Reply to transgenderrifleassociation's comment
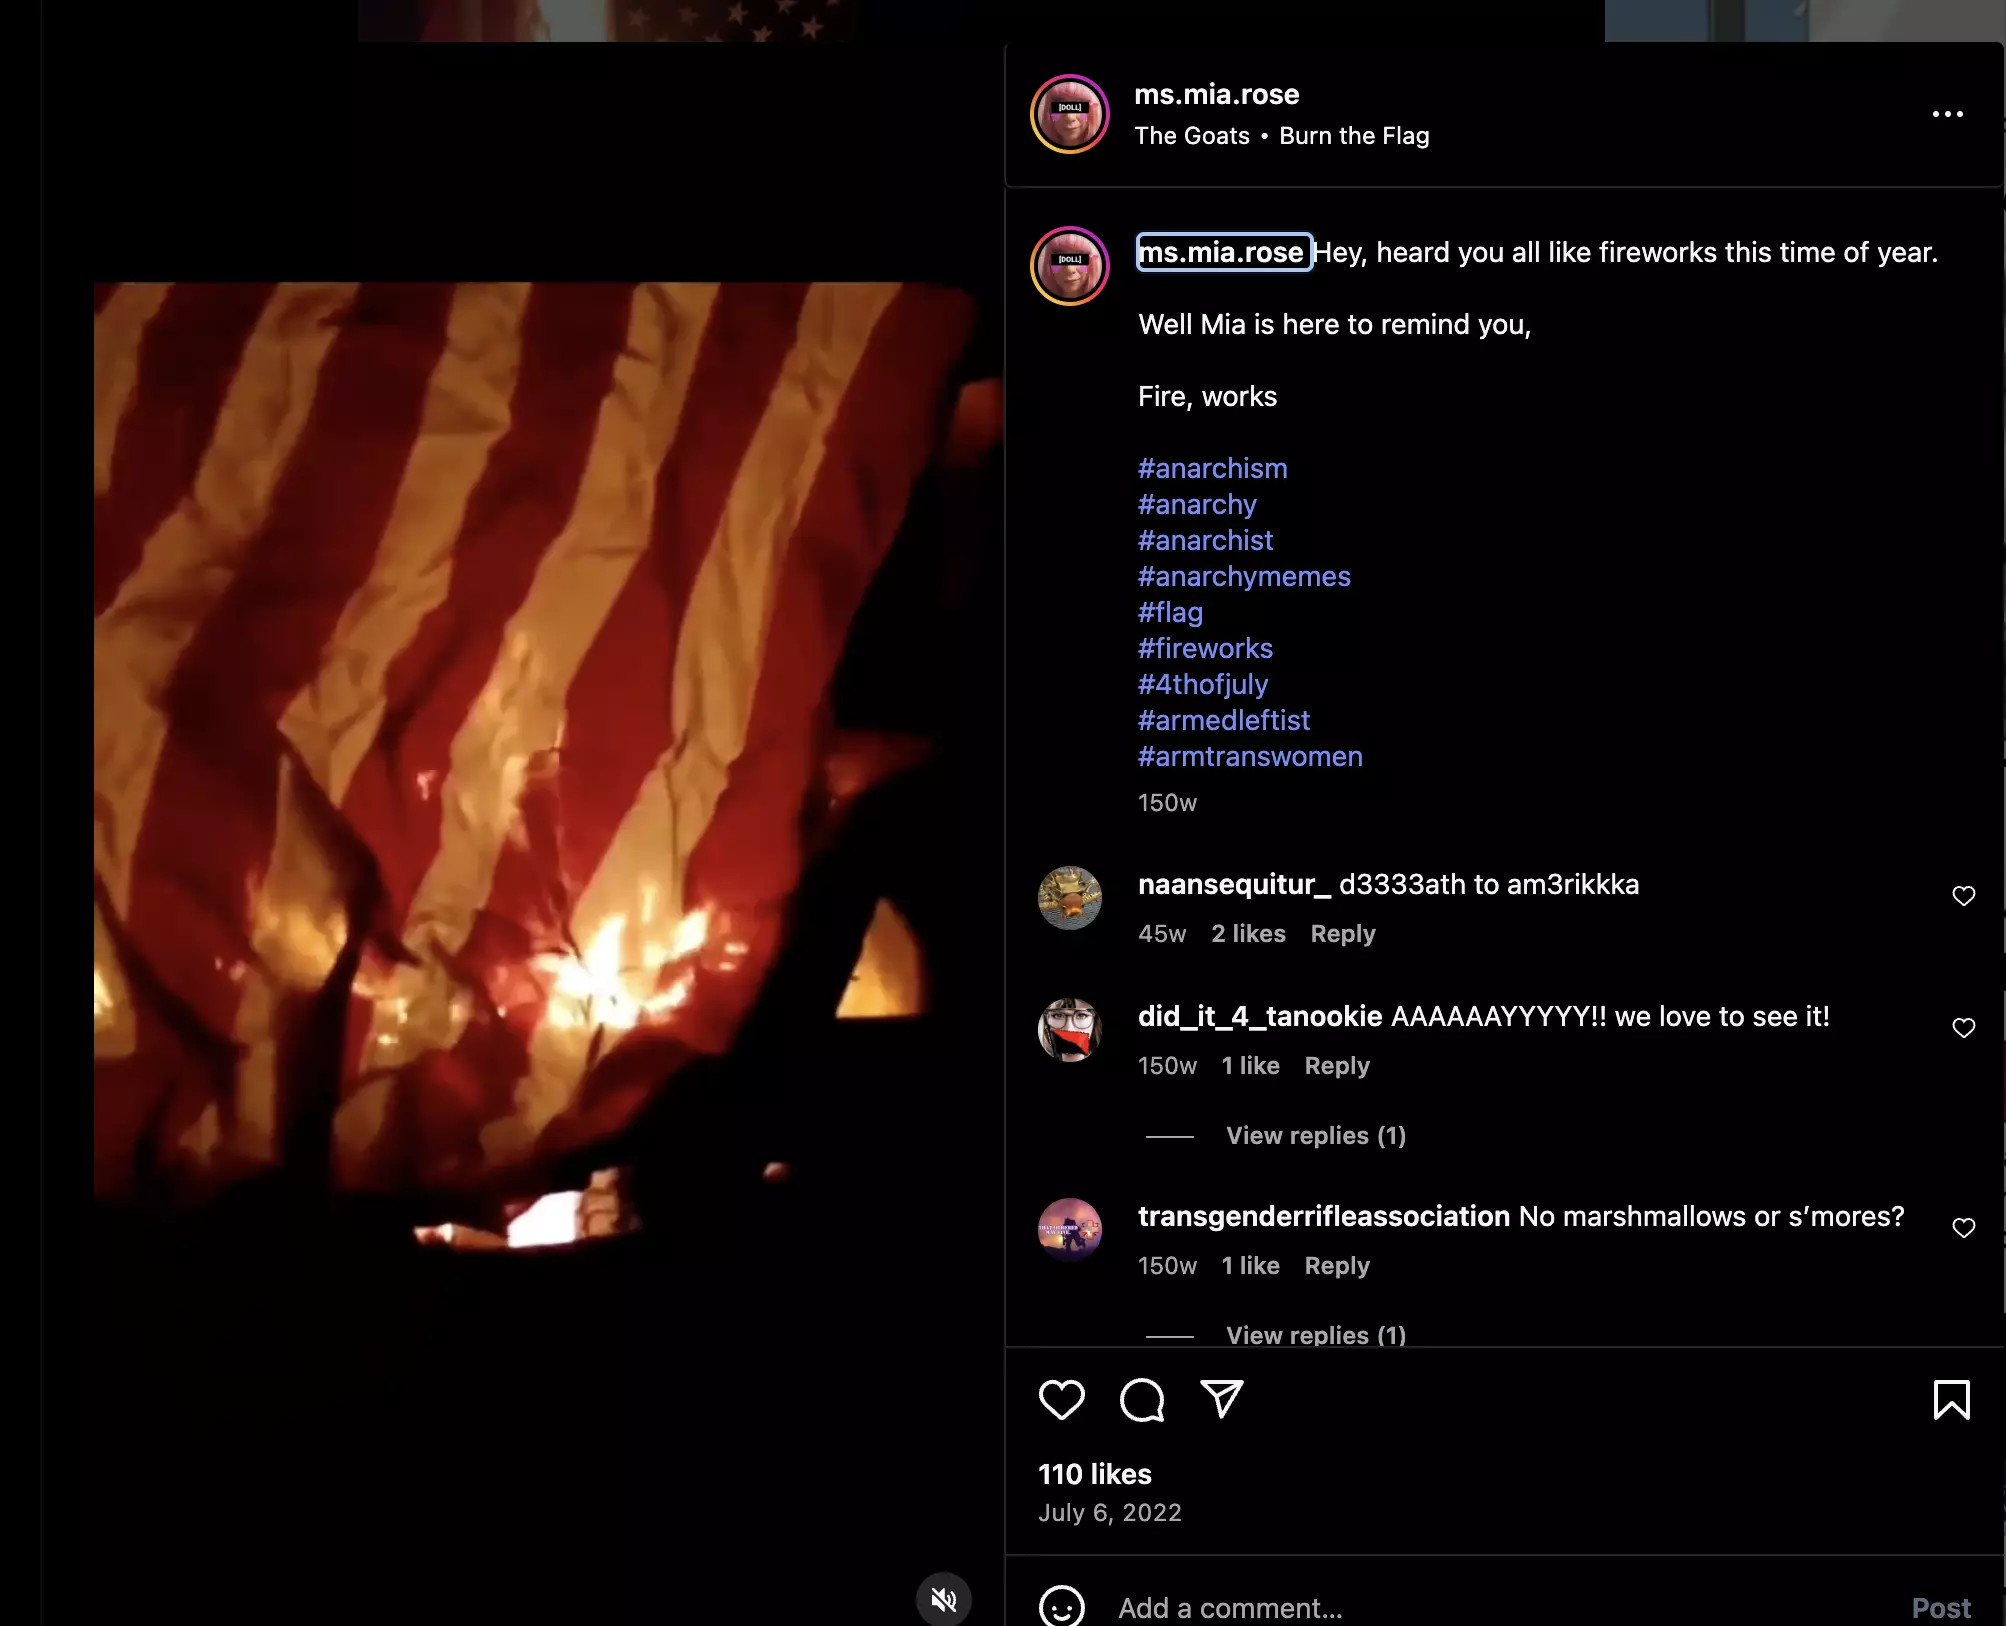This screenshot has height=1626, width=2006. (1337, 1266)
